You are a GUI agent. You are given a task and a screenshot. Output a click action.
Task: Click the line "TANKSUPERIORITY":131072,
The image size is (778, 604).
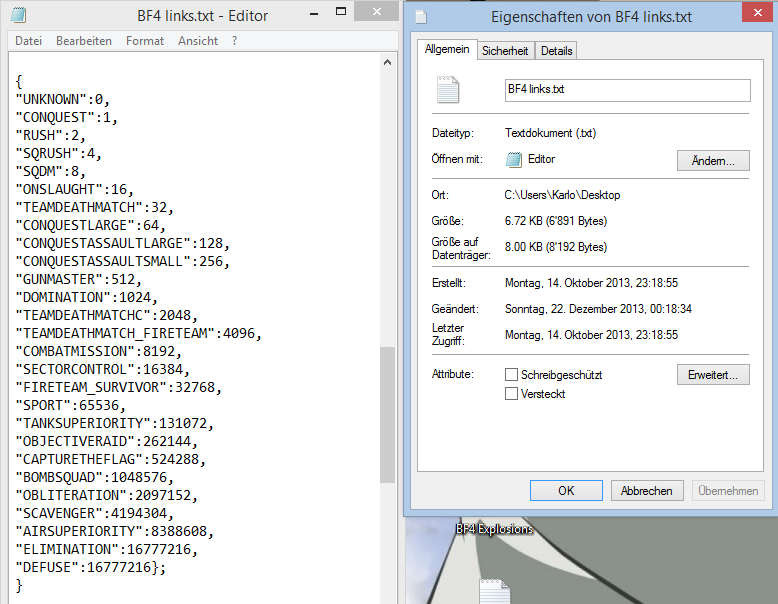pyautogui.click(x=115, y=423)
